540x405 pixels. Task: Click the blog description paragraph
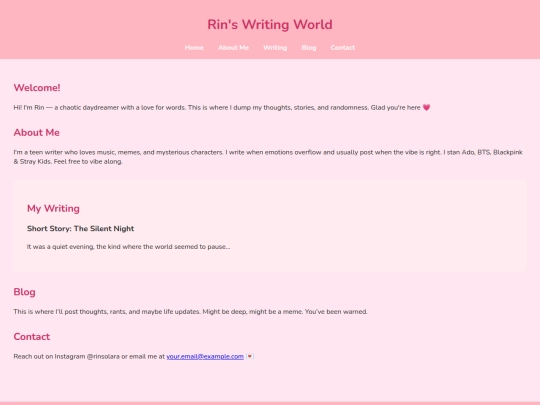click(190, 312)
